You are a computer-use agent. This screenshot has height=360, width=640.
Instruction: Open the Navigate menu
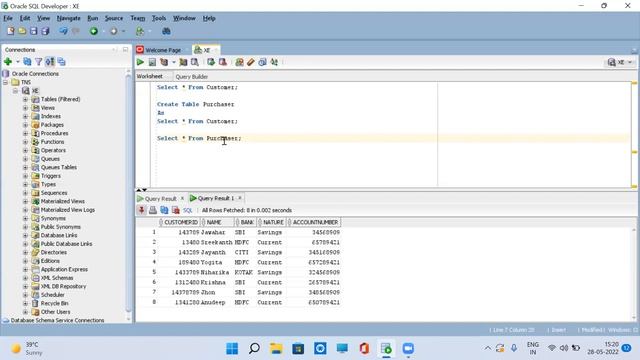[69, 18]
